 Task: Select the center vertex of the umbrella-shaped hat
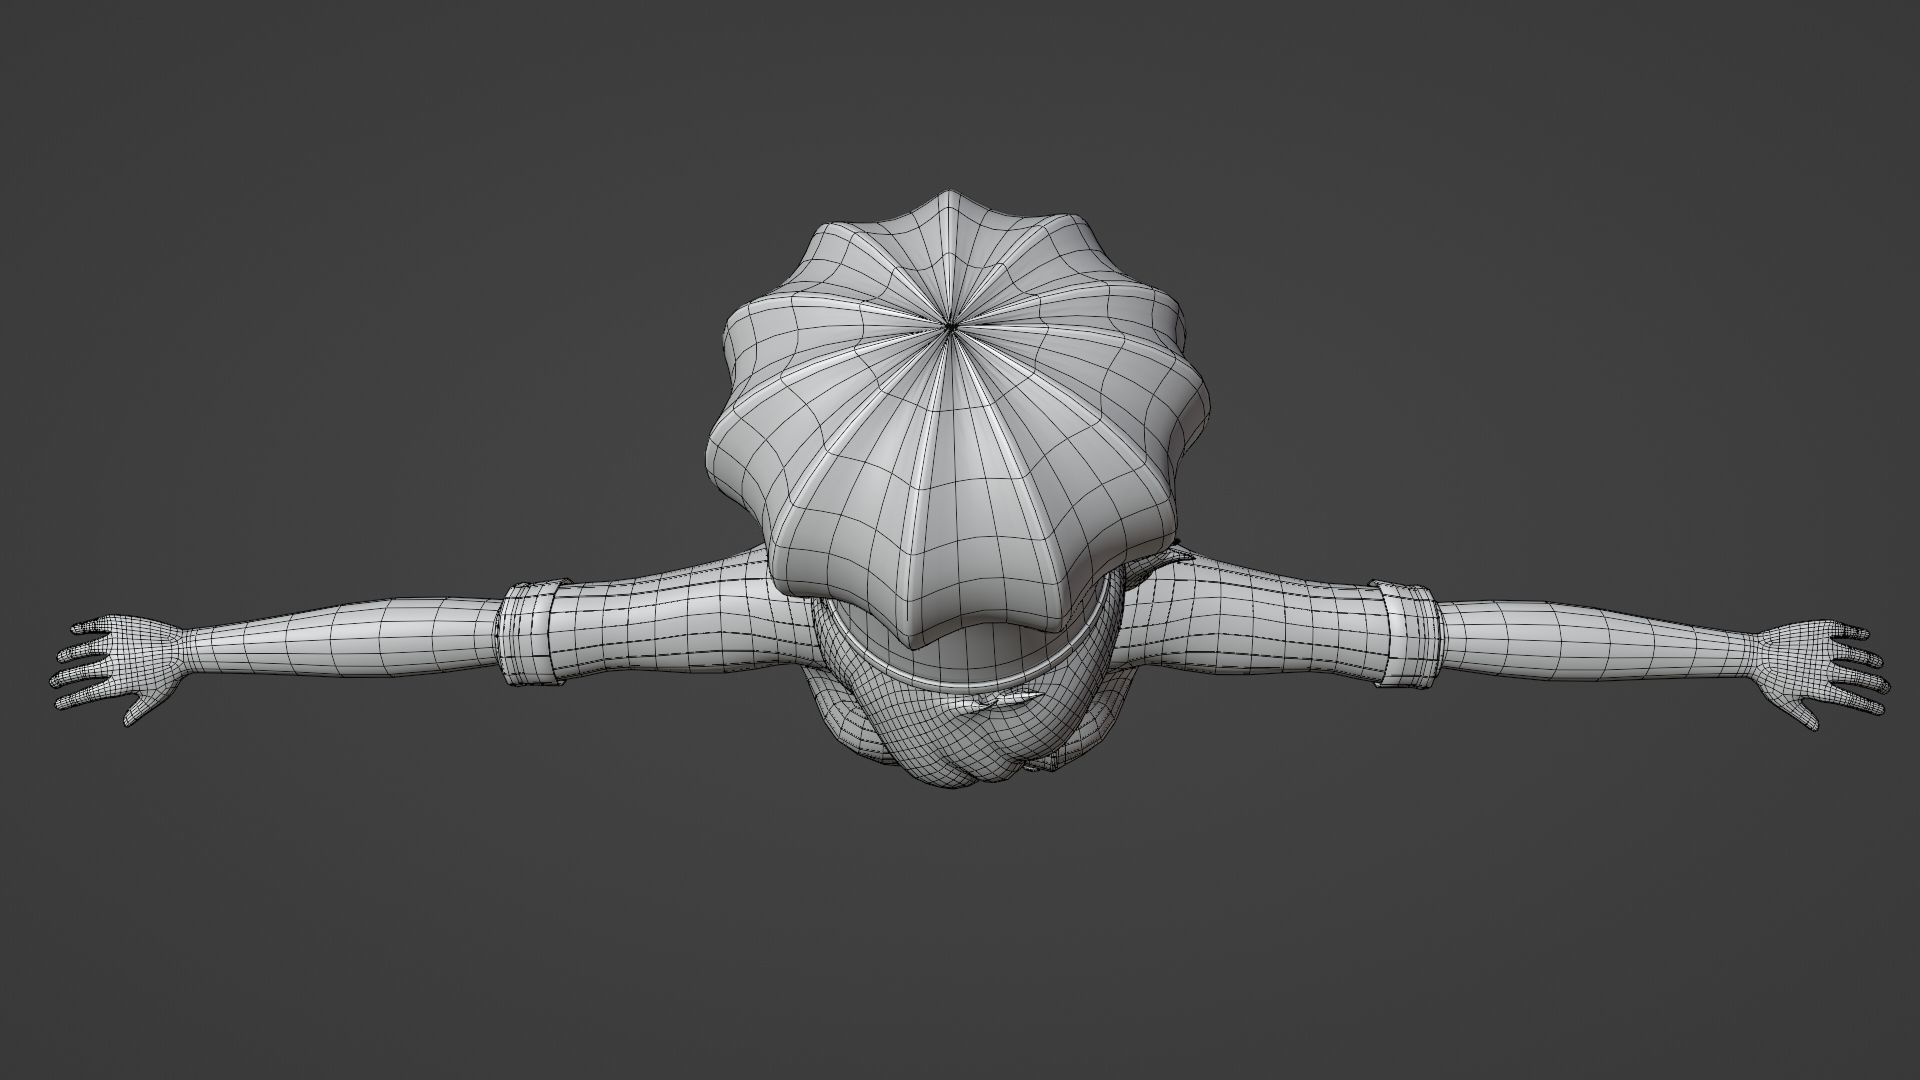tap(949, 326)
